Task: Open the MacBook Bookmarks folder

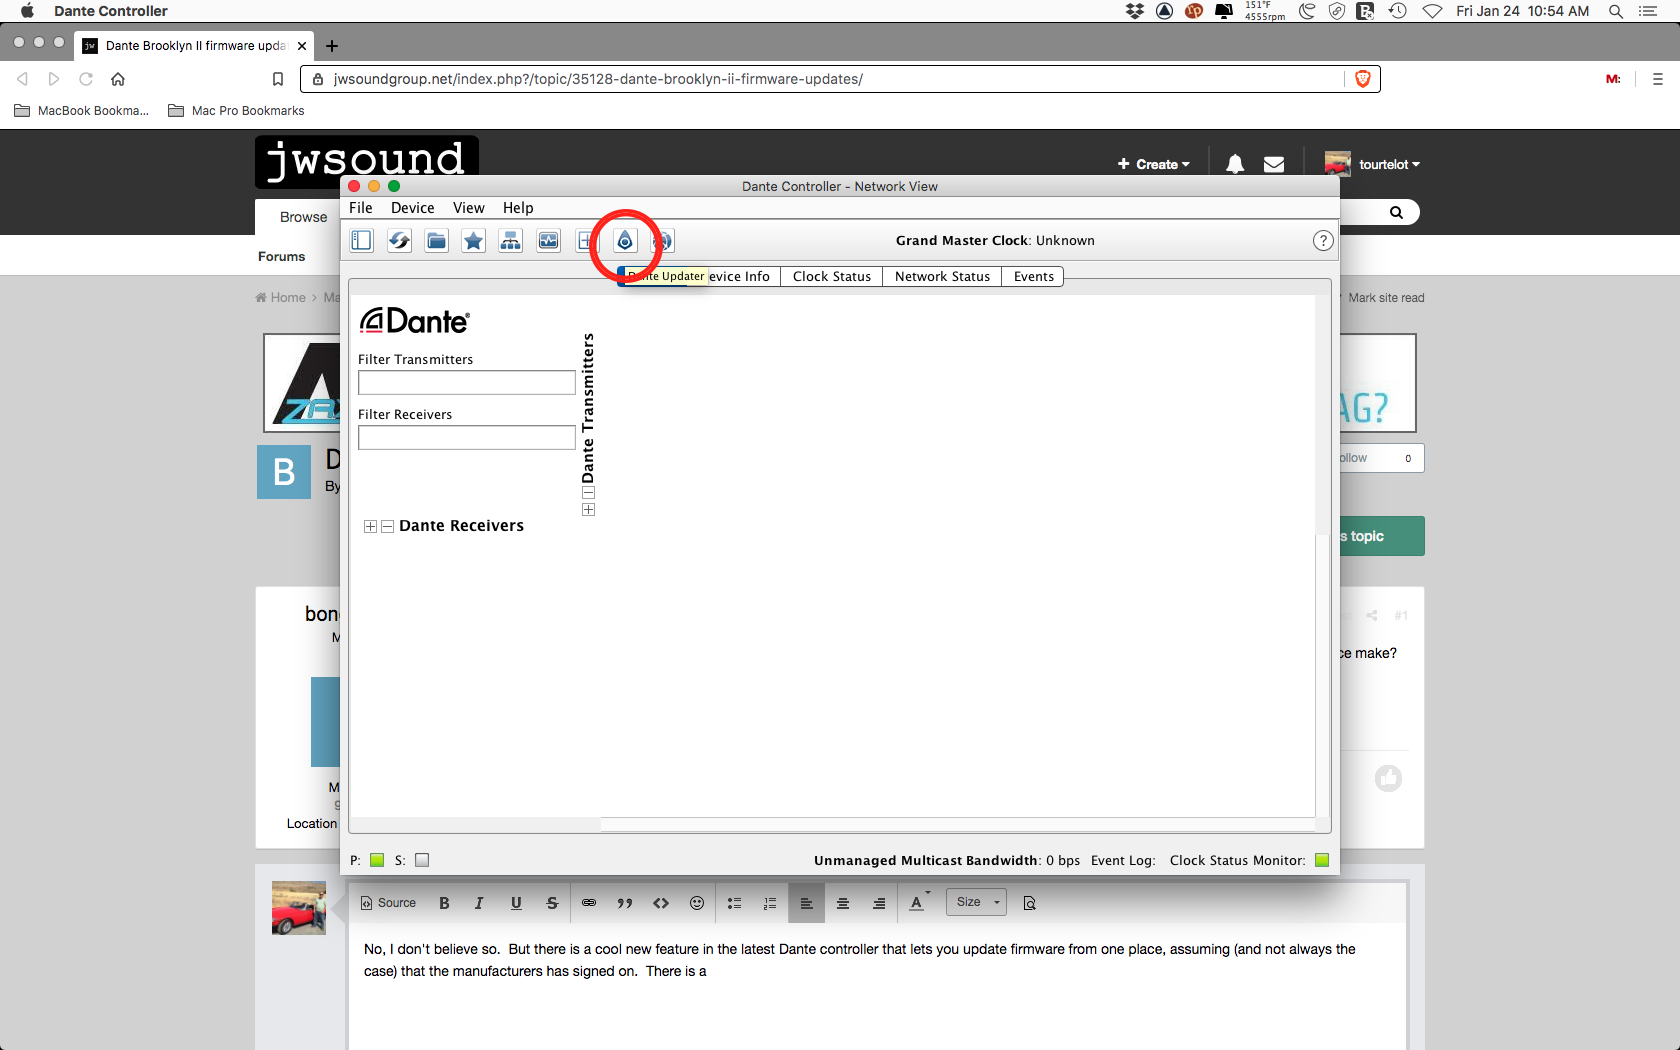Action: coord(82,111)
